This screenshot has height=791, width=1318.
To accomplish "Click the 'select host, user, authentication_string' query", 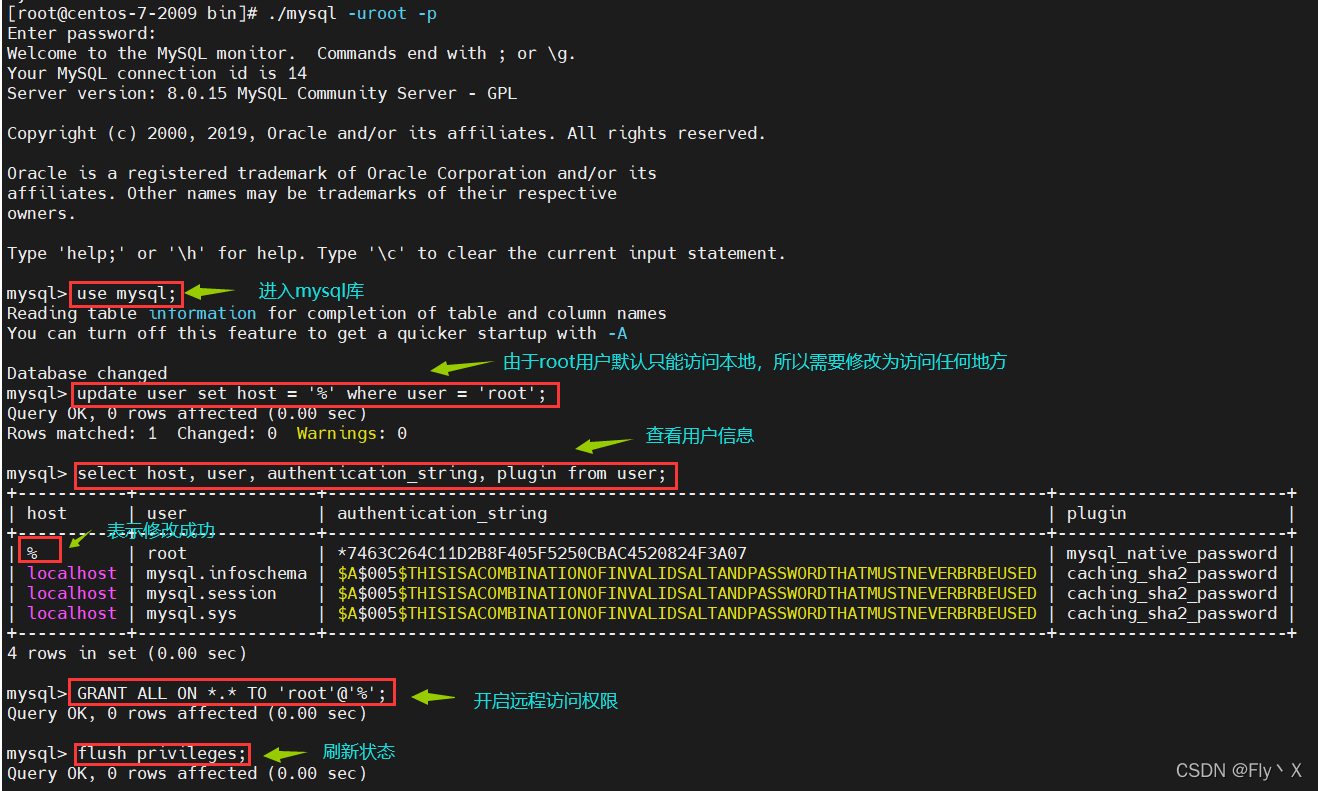I will [372, 473].
